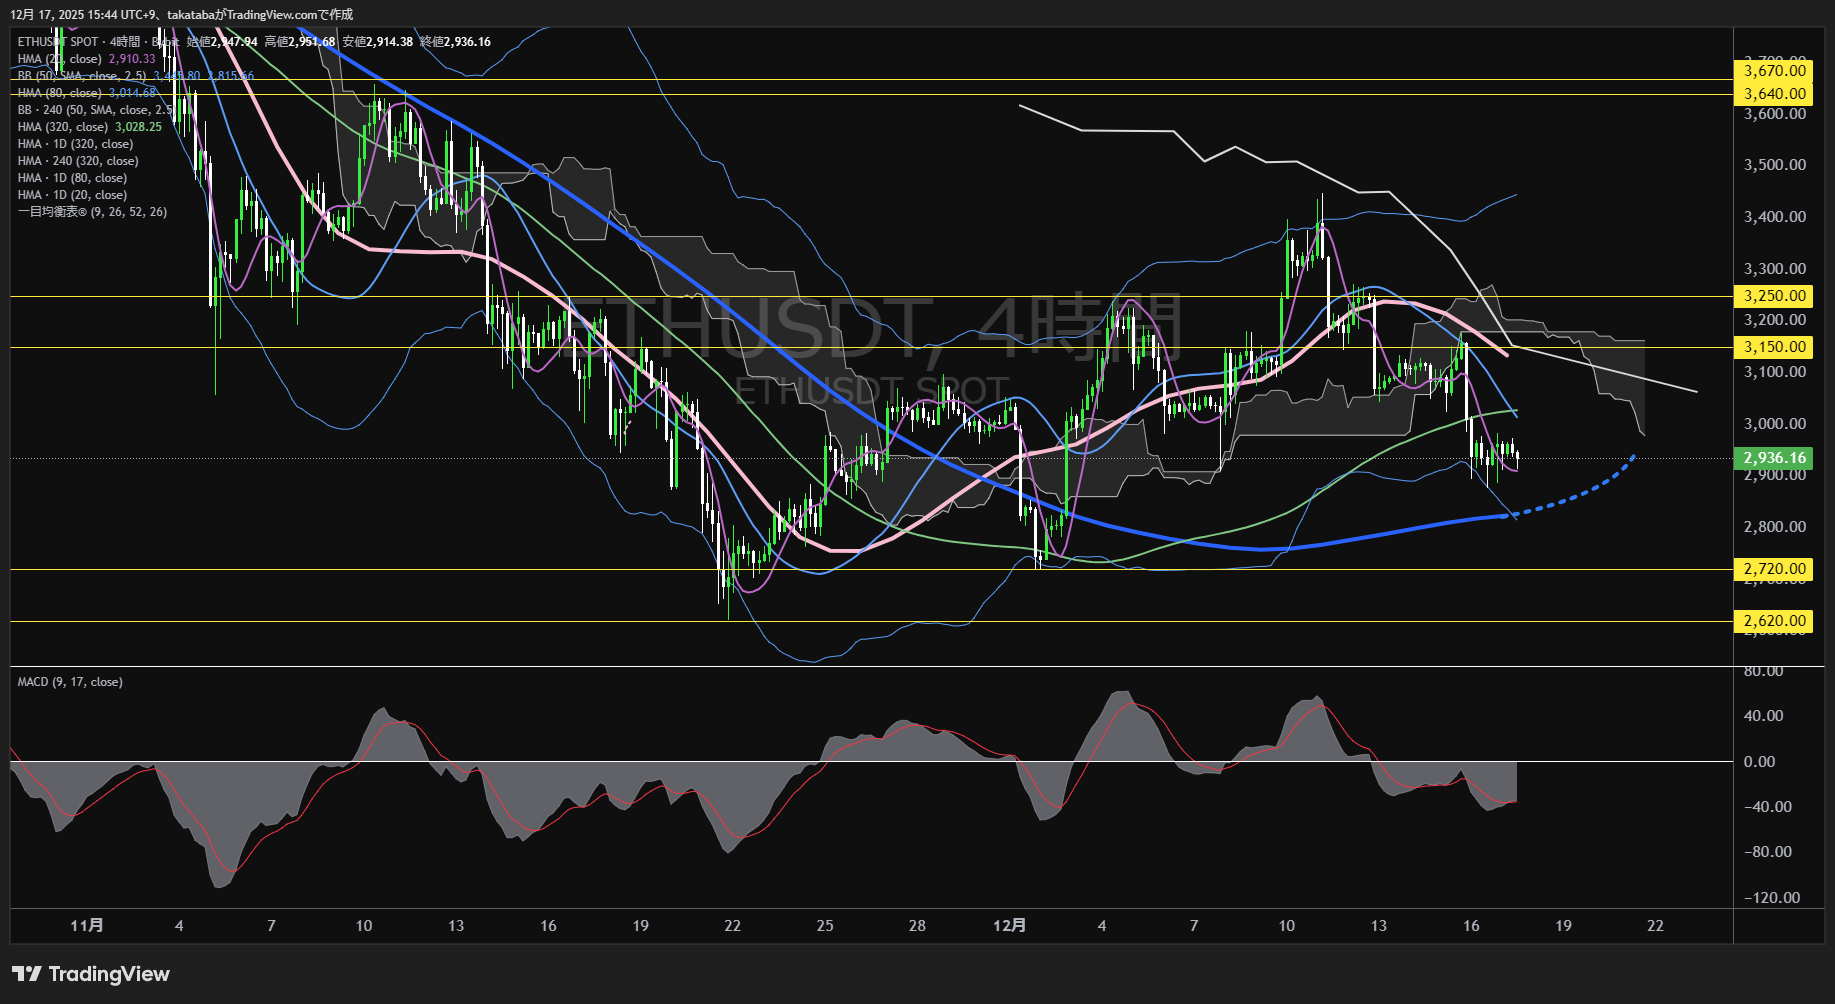Click the 3,500.00 price axis level
Viewport: 1835px width, 1004px height.
1774,165
